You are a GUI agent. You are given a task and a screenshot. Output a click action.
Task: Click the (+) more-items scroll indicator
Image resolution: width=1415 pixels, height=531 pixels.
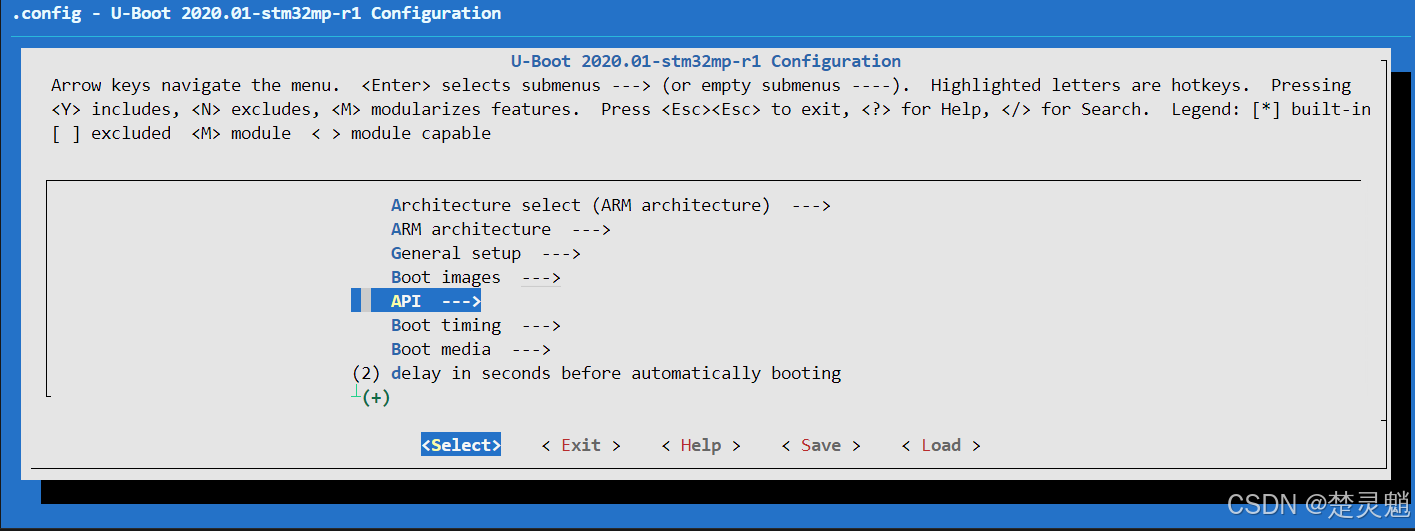(x=376, y=397)
